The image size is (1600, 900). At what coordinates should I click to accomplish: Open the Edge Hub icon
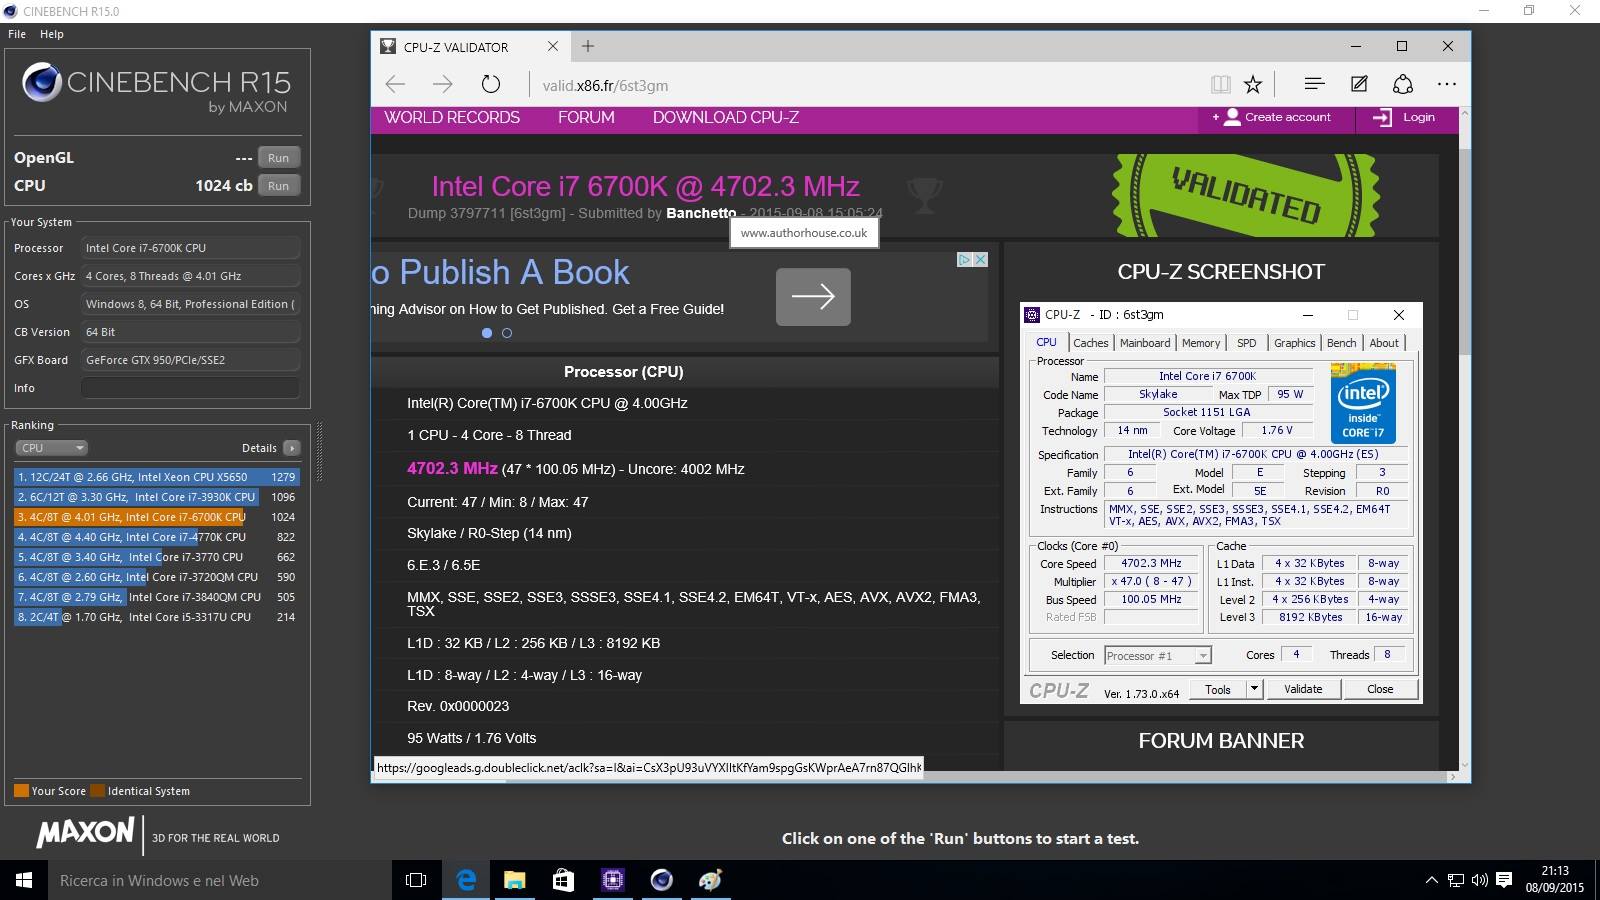(x=1314, y=85)
